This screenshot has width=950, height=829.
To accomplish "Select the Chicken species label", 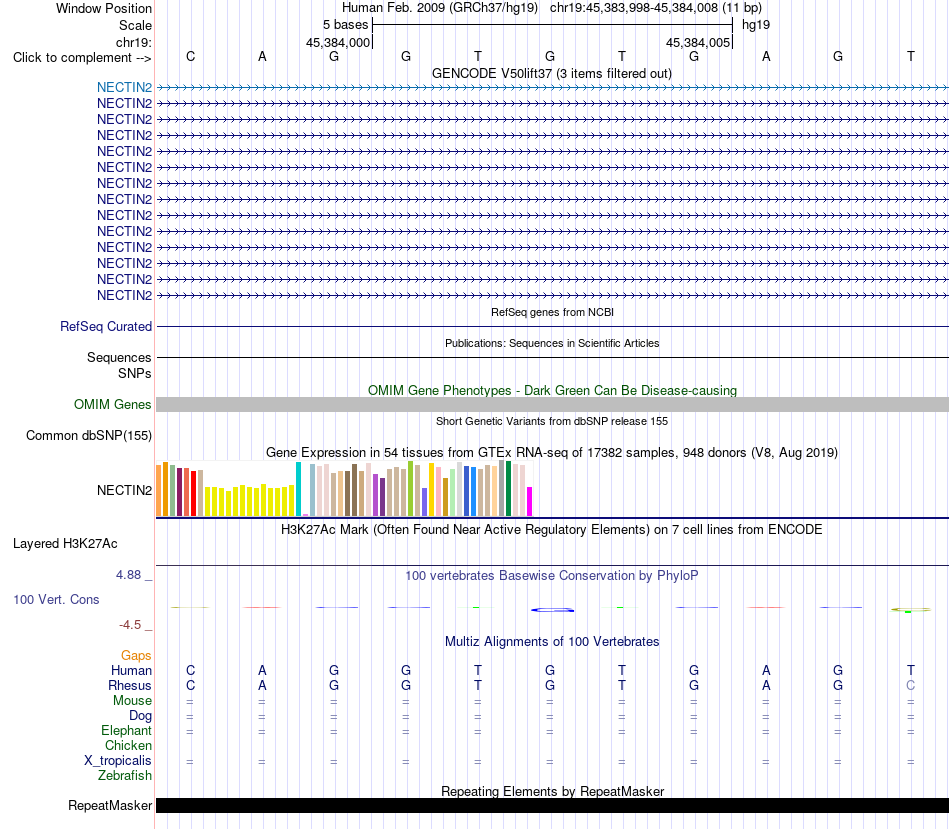I will 128,745.
